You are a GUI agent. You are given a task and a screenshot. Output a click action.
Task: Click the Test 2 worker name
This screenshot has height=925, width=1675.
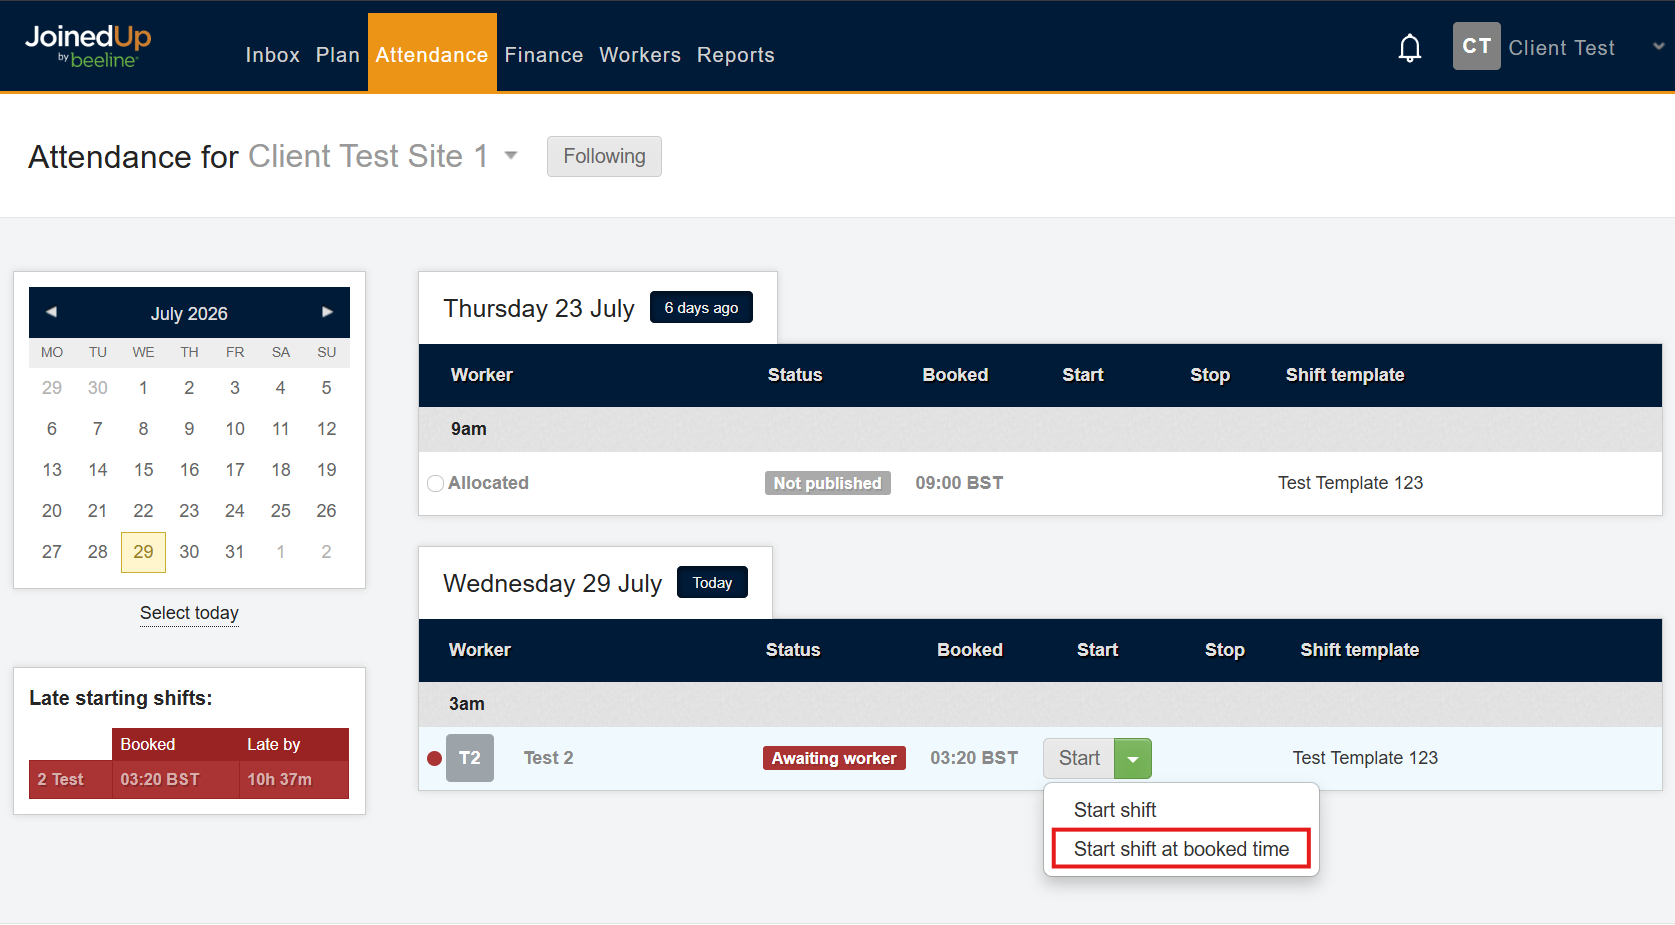(x=549, y=758)
